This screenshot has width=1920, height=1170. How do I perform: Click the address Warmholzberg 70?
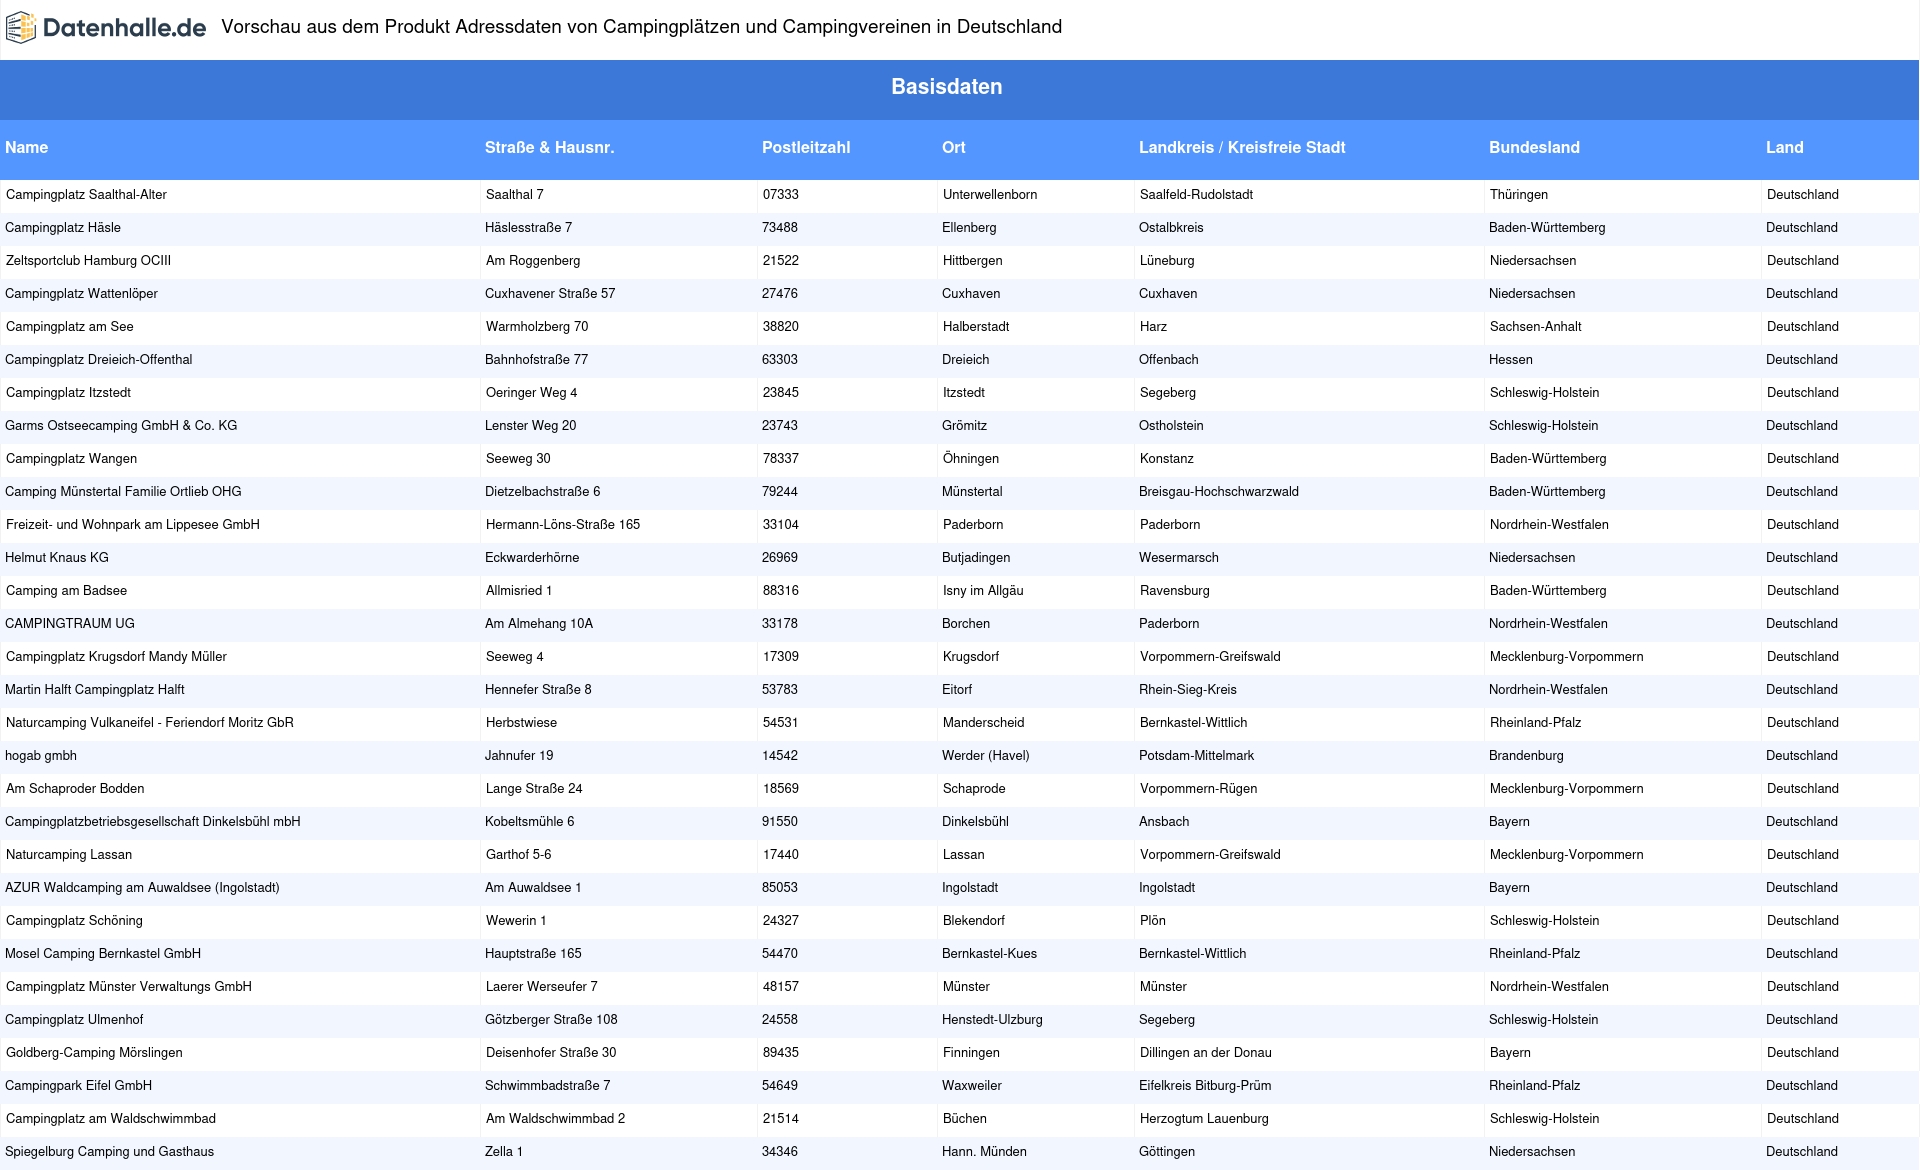[537, 327]
